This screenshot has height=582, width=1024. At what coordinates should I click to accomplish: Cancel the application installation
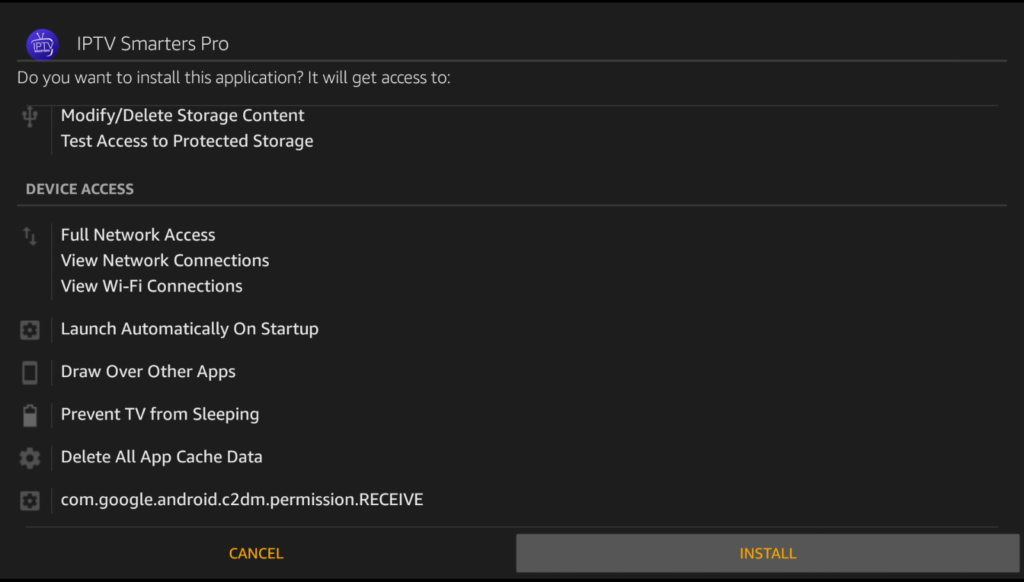coord(256,553)
